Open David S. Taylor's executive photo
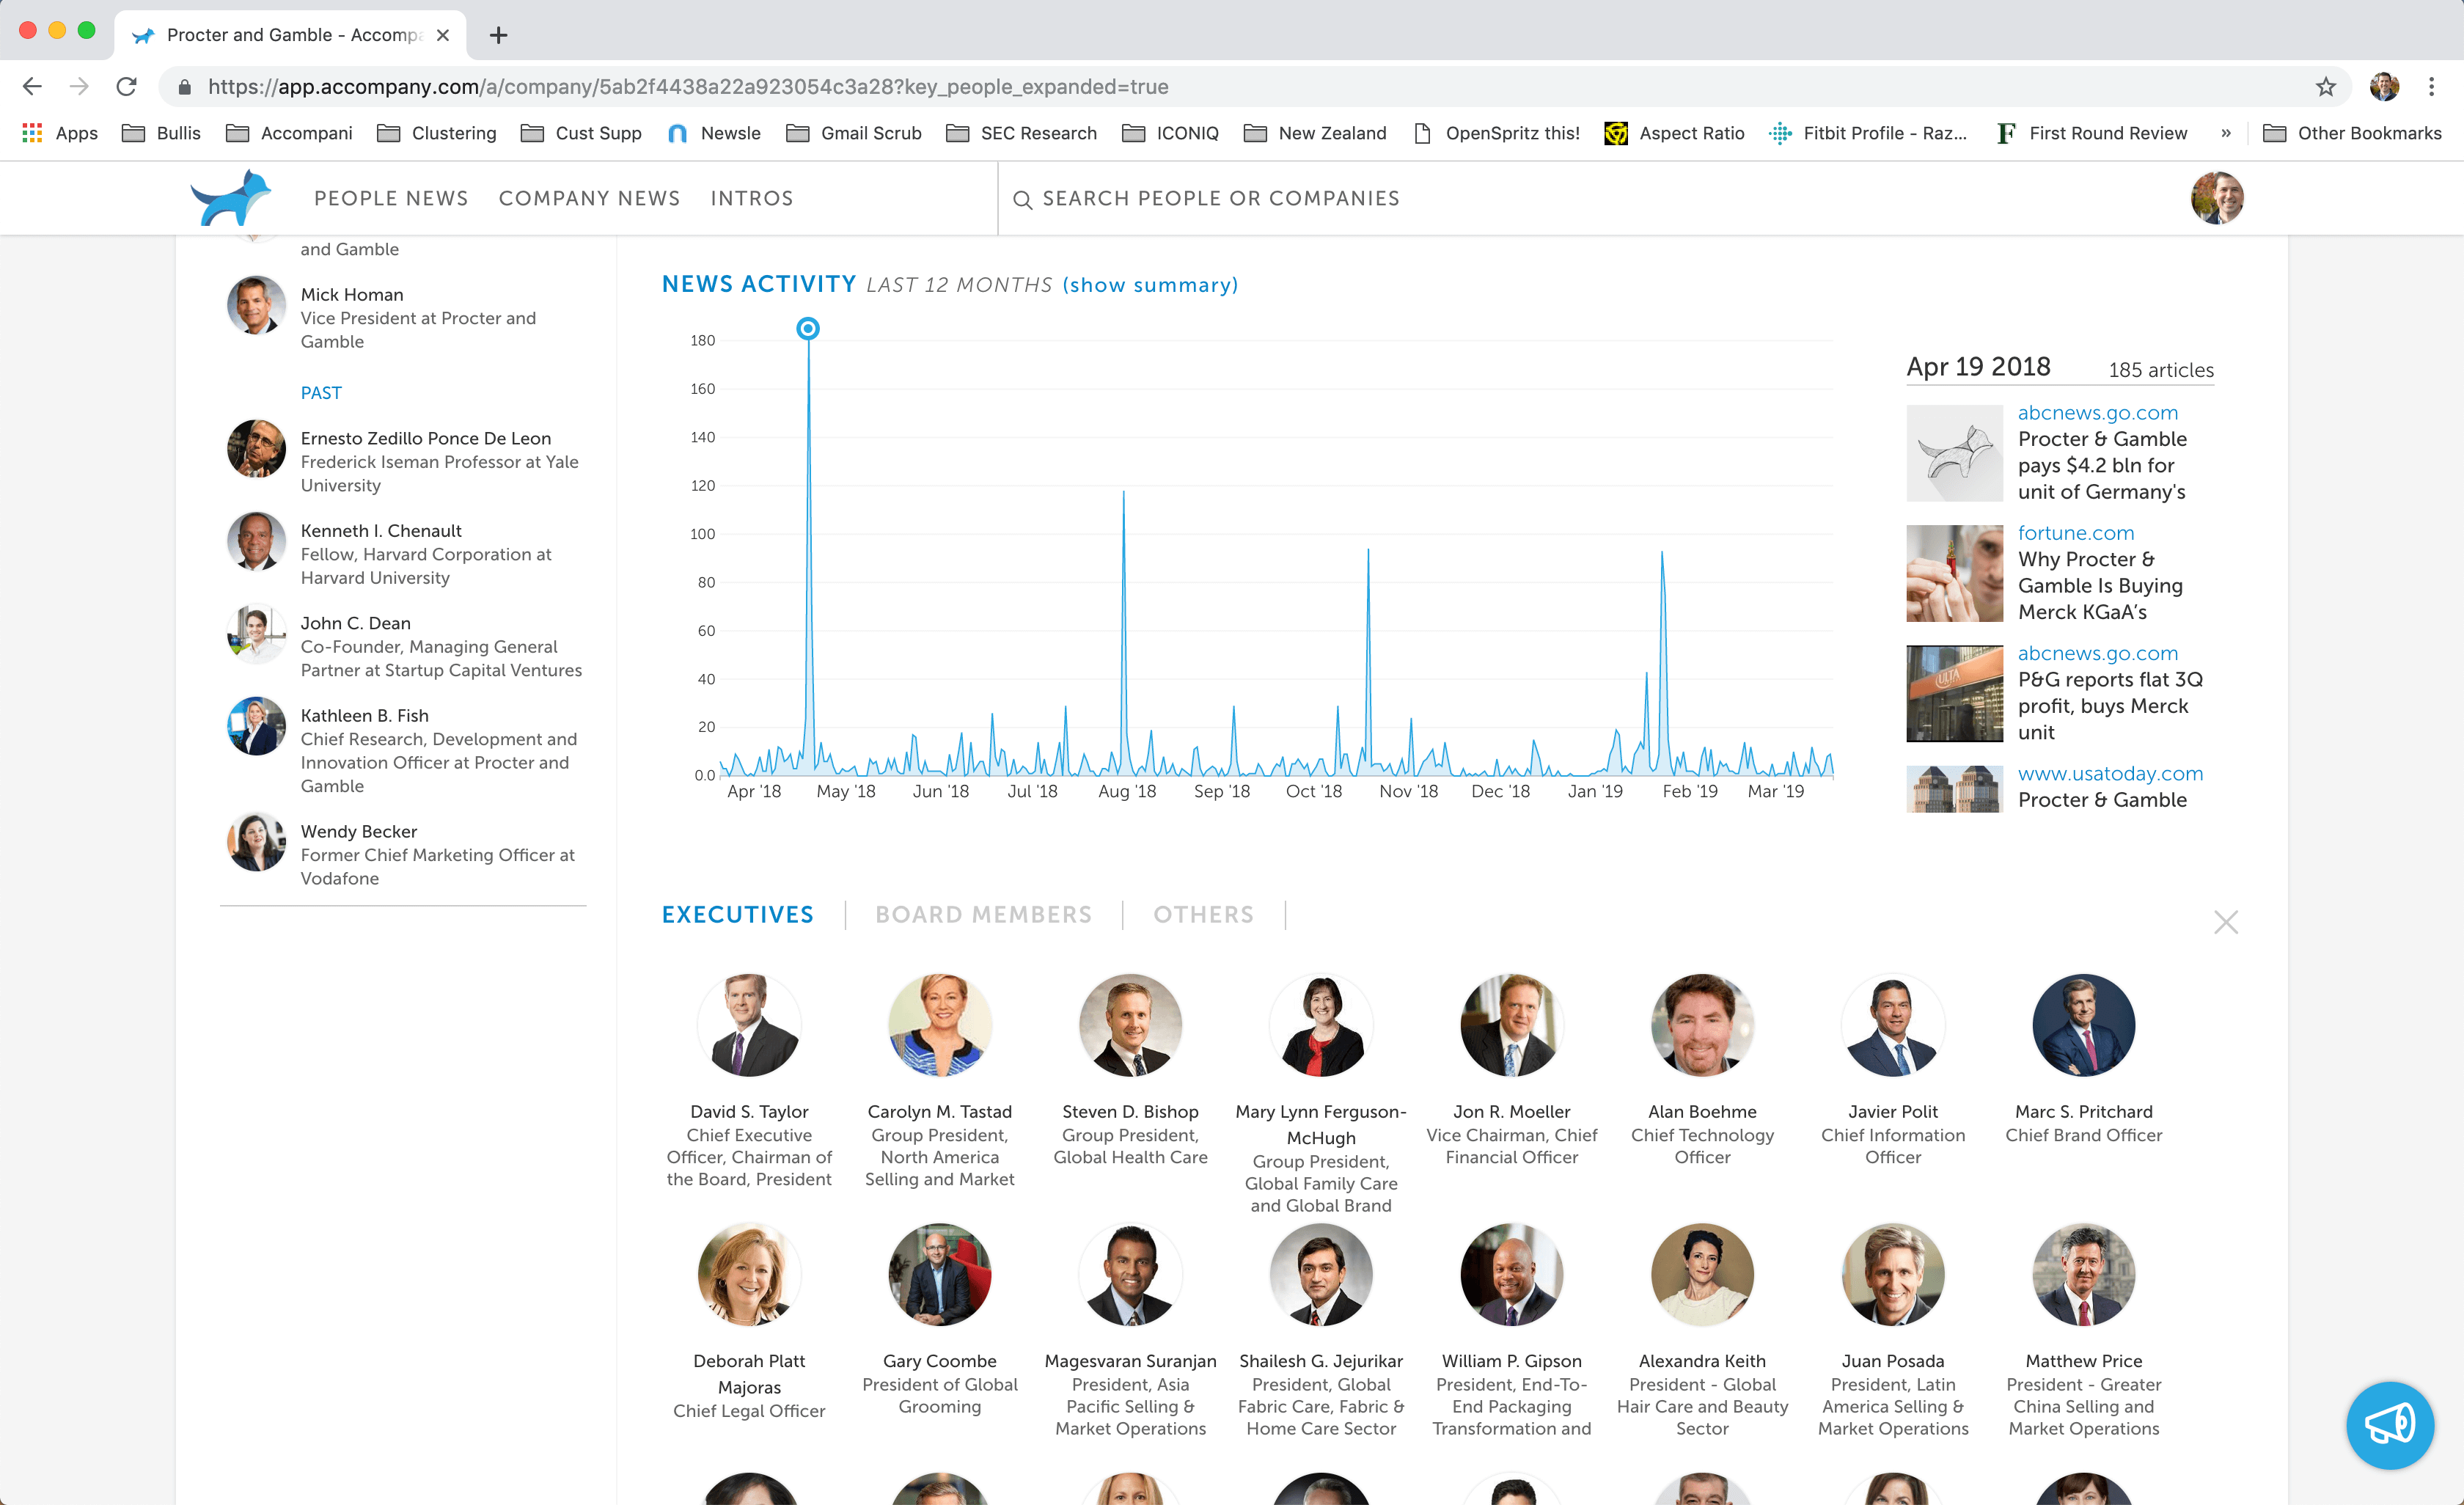The height and width of the screenshot is (1505, 2464). (749, 1025)
